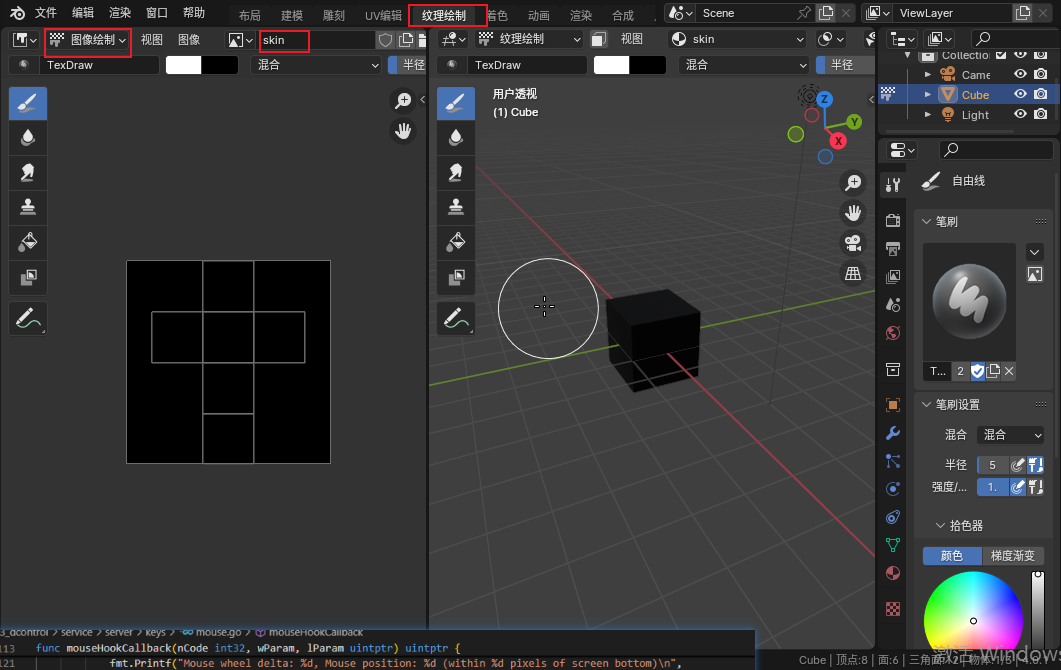Select the Annotate pencil tool in 3D viewport
Image resolution: width=1061 pixels, height=670 pixels.
[456, 318]
